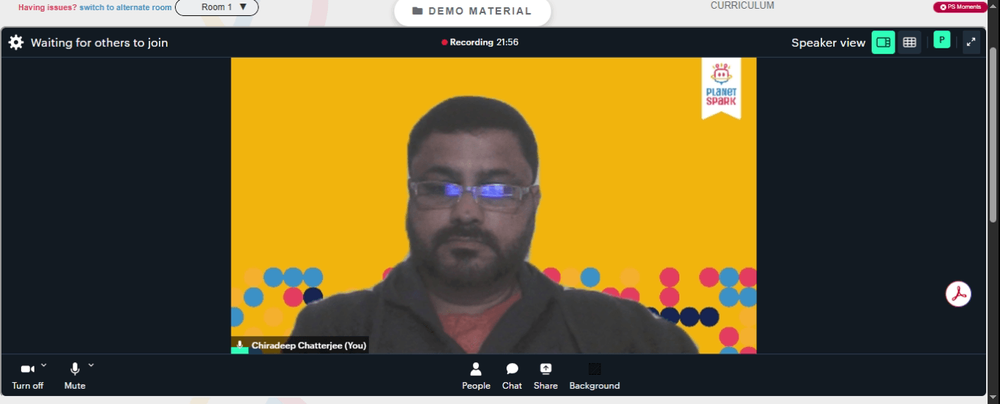Expand camera options chevron

[44, 365]
